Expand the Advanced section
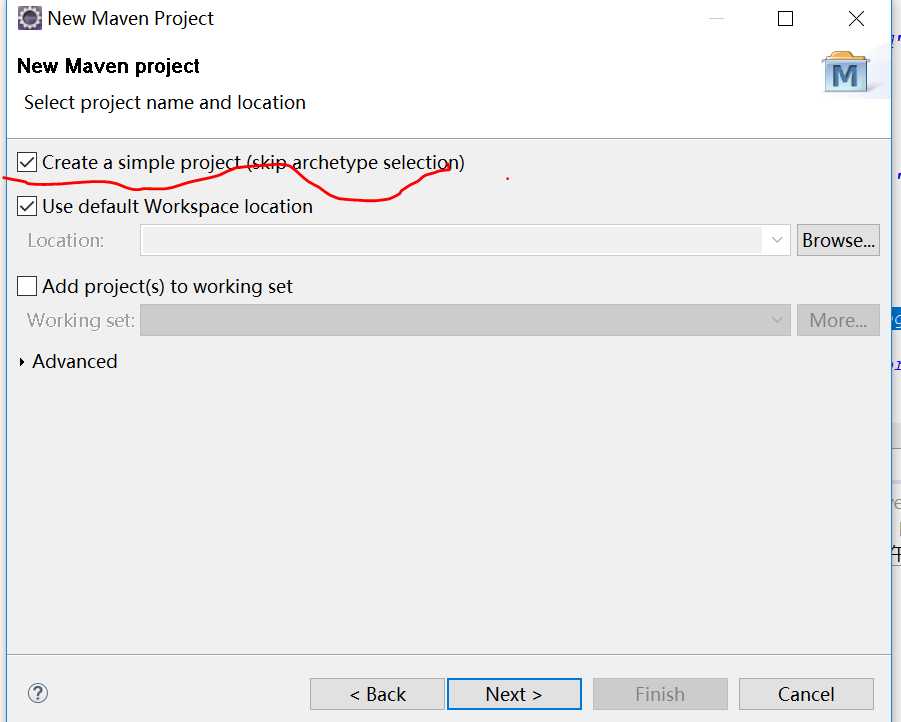 pos(22,362)
